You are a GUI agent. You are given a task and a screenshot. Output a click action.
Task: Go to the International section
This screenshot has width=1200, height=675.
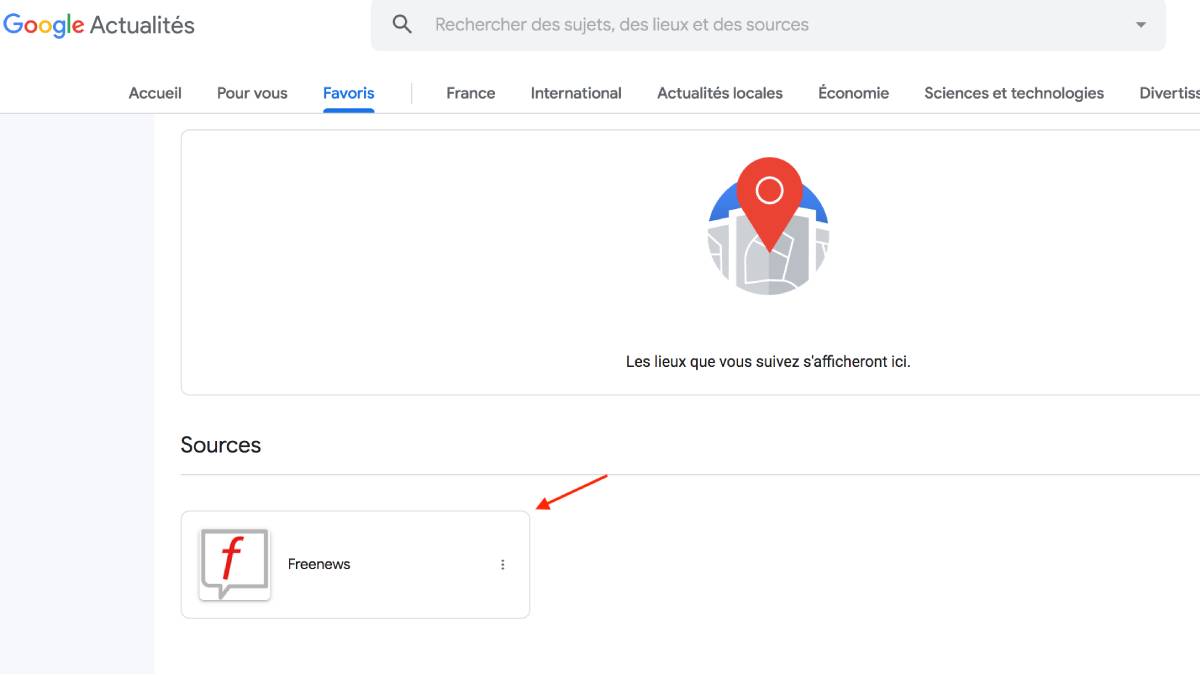576,93
